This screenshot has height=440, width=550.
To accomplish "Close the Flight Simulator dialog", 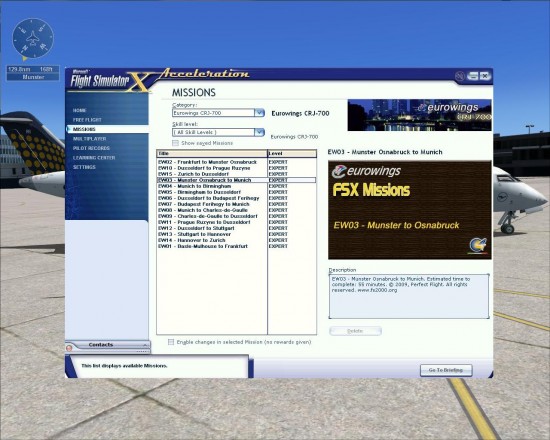I will [485, 76].
